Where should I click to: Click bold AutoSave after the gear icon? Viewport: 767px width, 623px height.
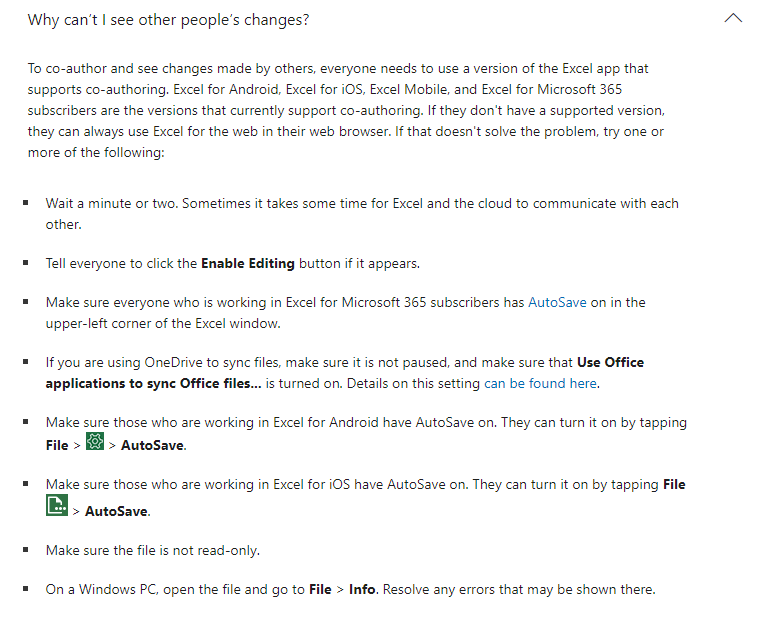(x=152, y=445)
